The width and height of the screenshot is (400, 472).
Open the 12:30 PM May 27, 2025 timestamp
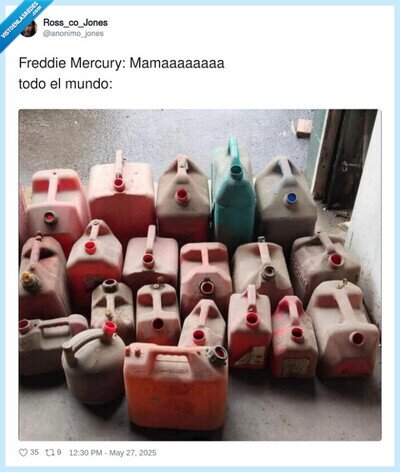tap(113, 453)
